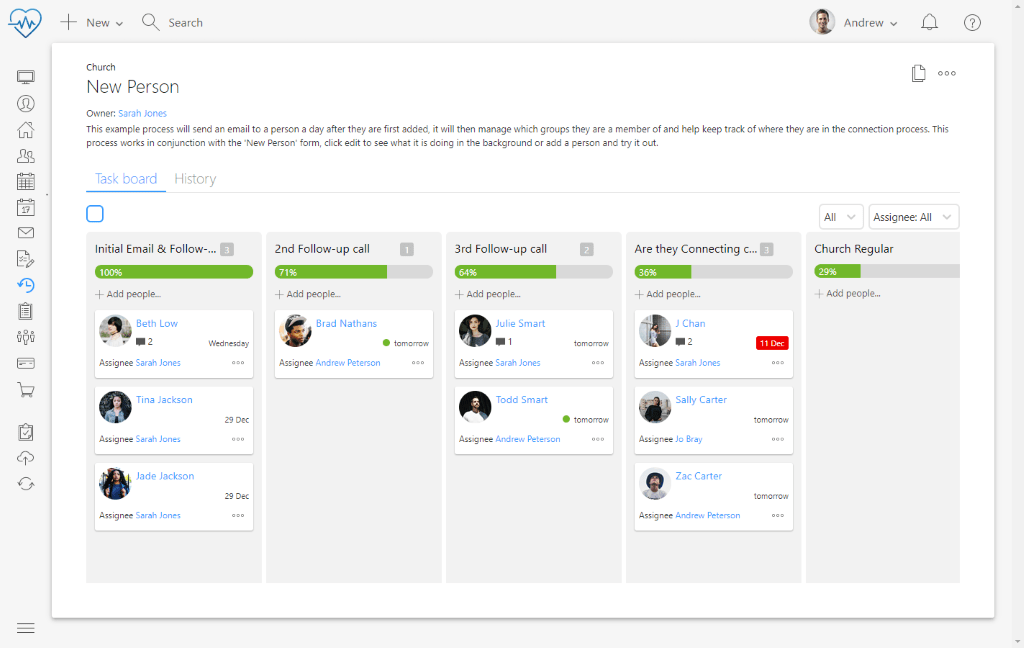Toggle the select-all checkbox above the board
This screenshot has height=648, width=1024.
[x=95, y=213]
